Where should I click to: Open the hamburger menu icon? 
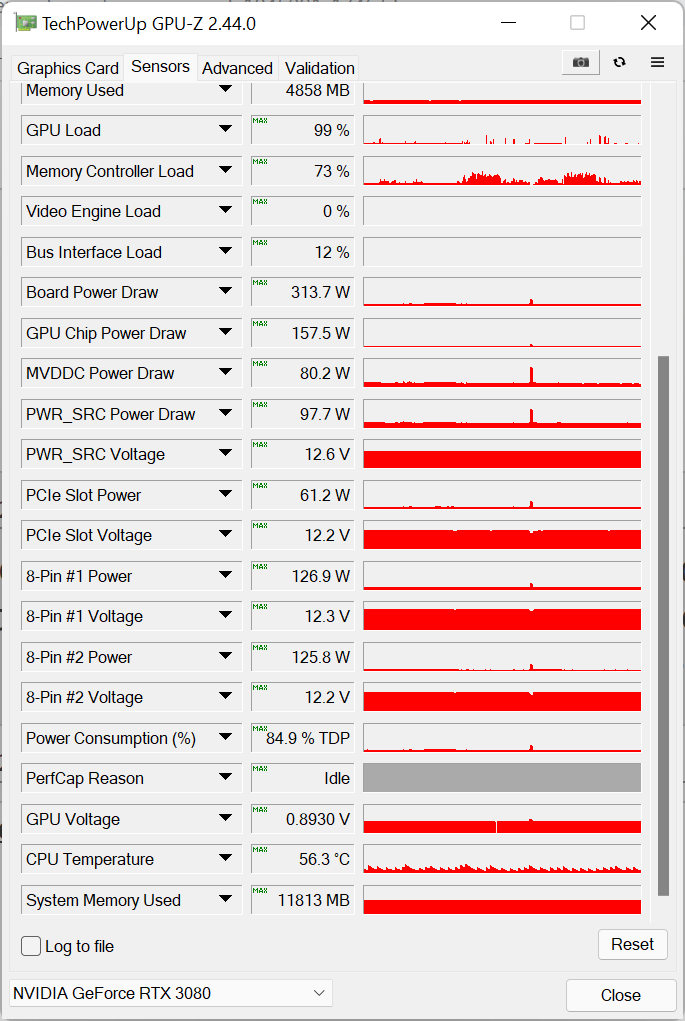pos(657,62)
